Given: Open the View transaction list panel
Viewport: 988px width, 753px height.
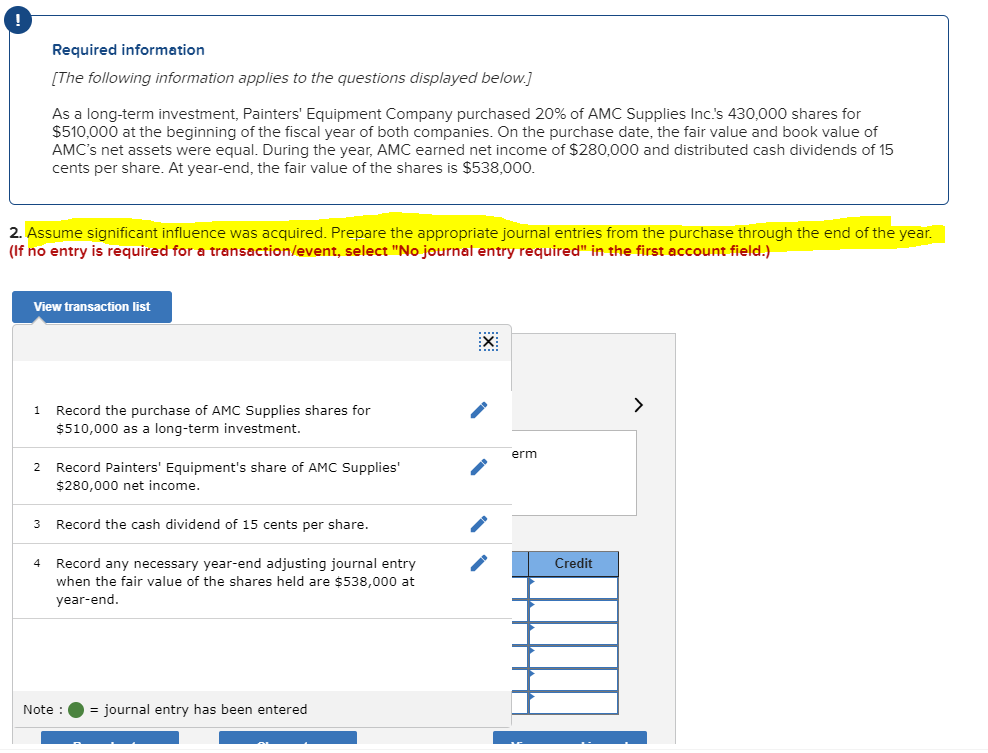Looking at the screenshot, I should (91, 307).
